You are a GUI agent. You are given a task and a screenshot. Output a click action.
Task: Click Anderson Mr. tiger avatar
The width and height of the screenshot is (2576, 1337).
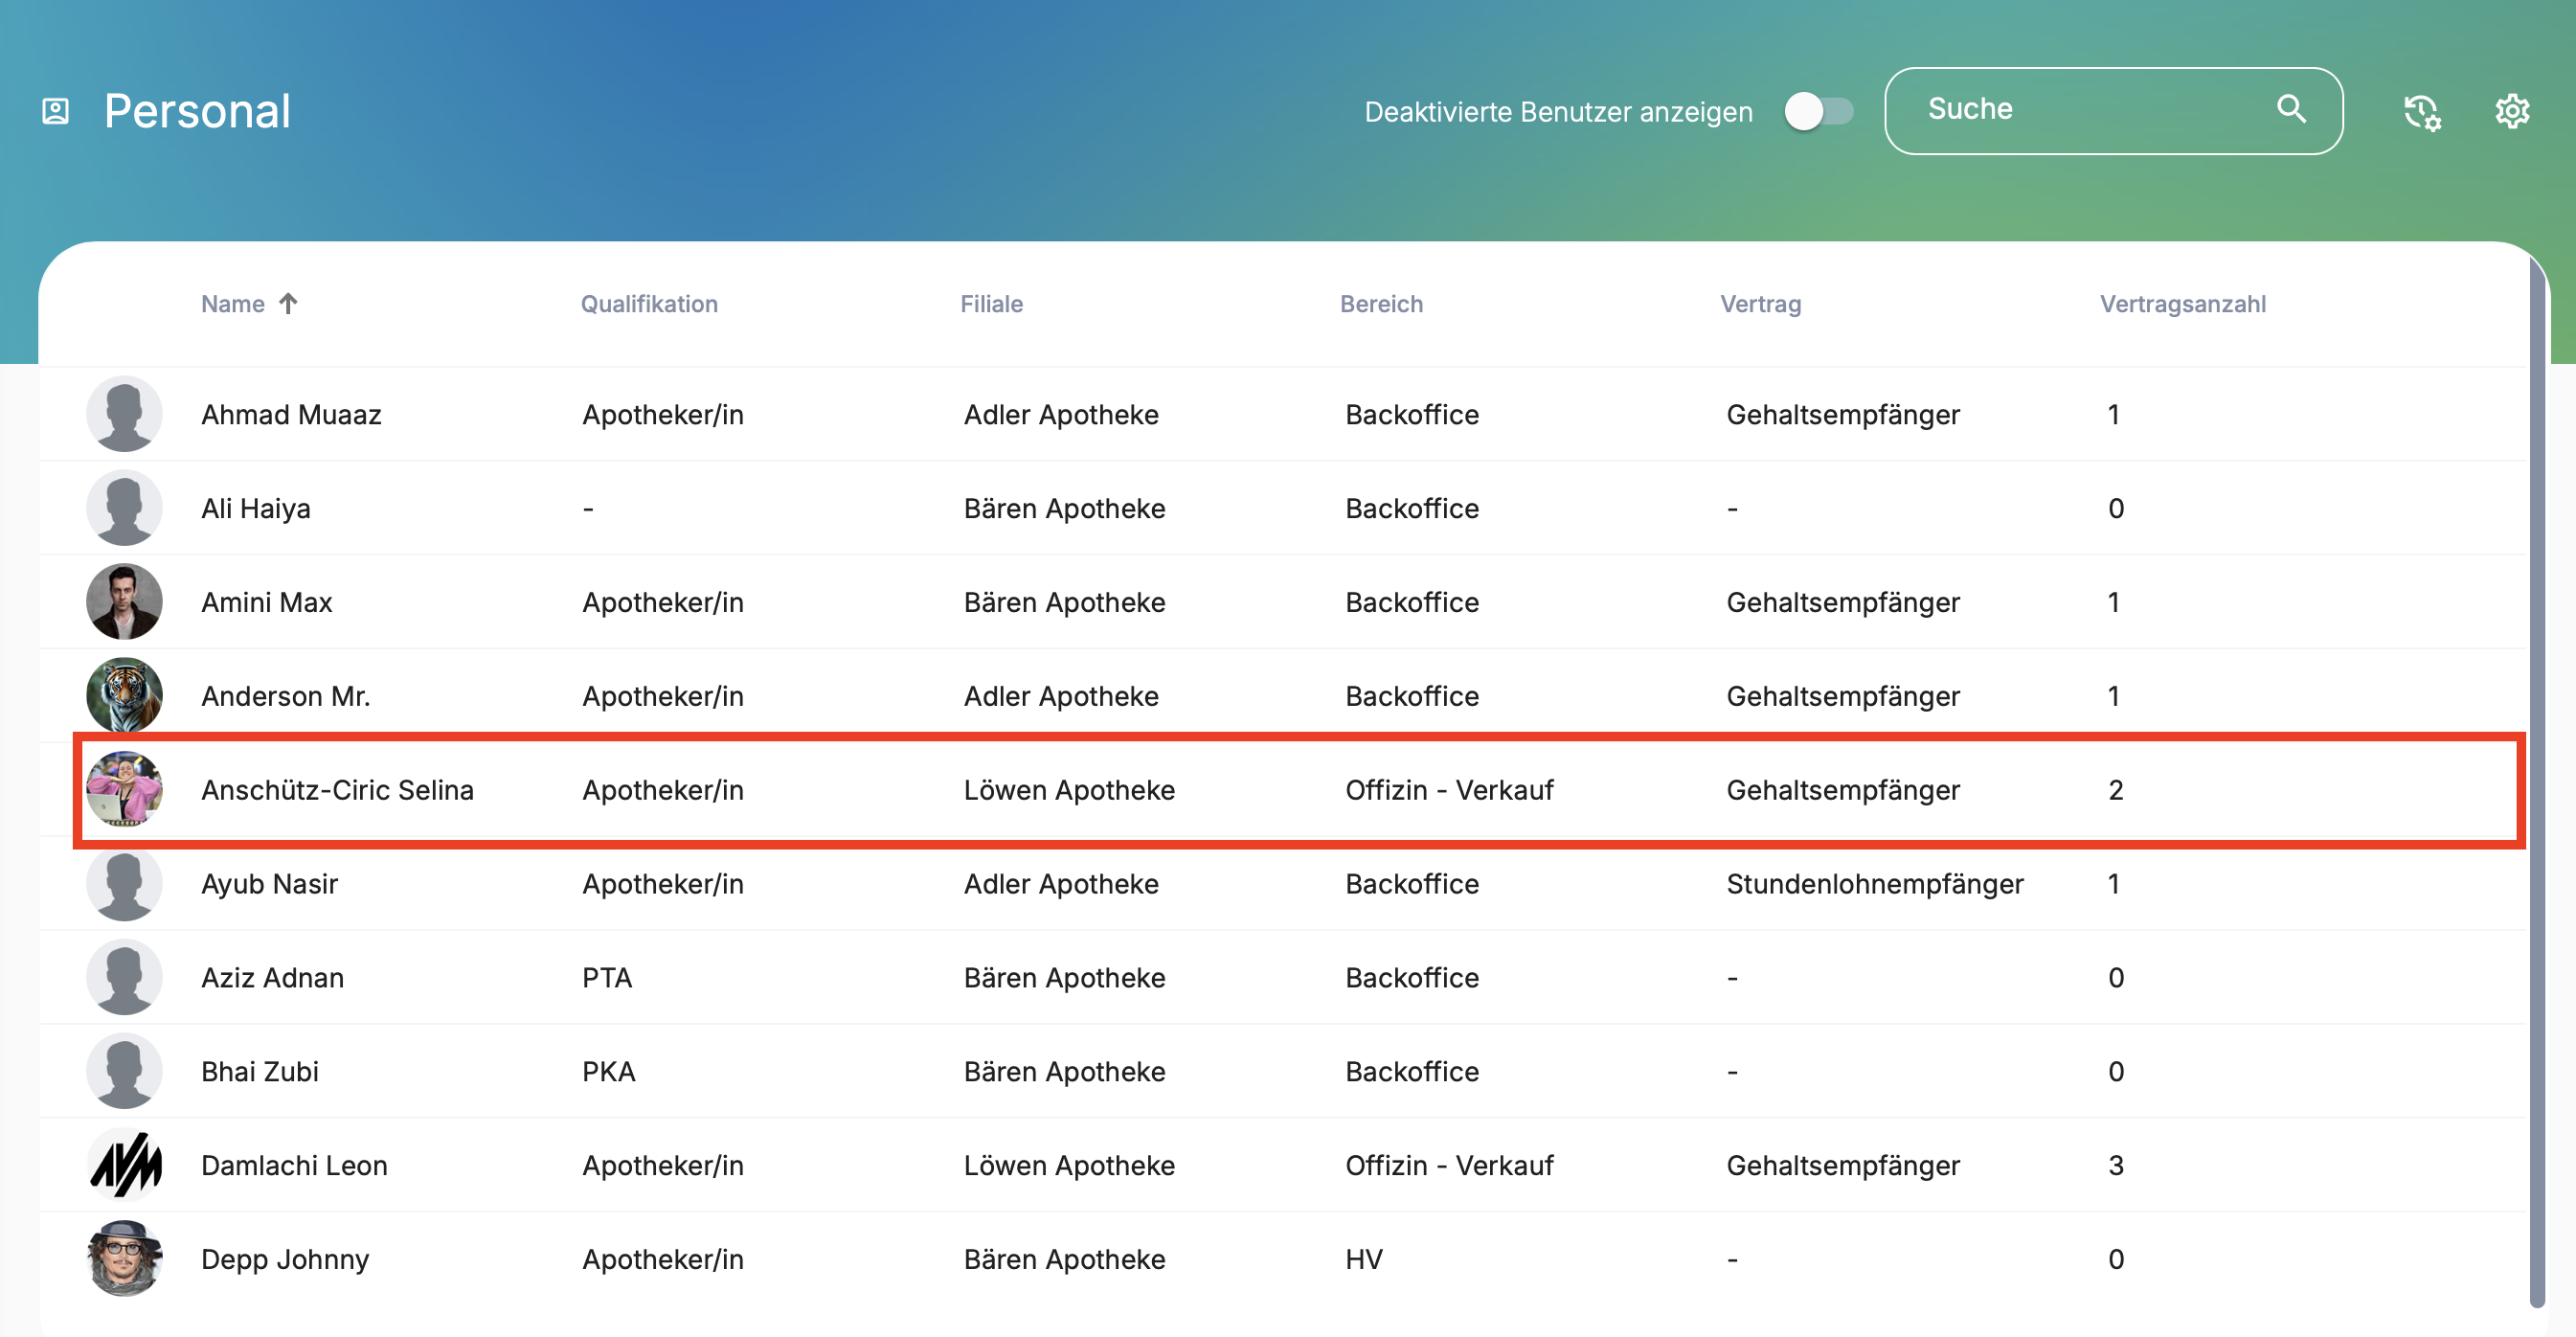[124, 695]
